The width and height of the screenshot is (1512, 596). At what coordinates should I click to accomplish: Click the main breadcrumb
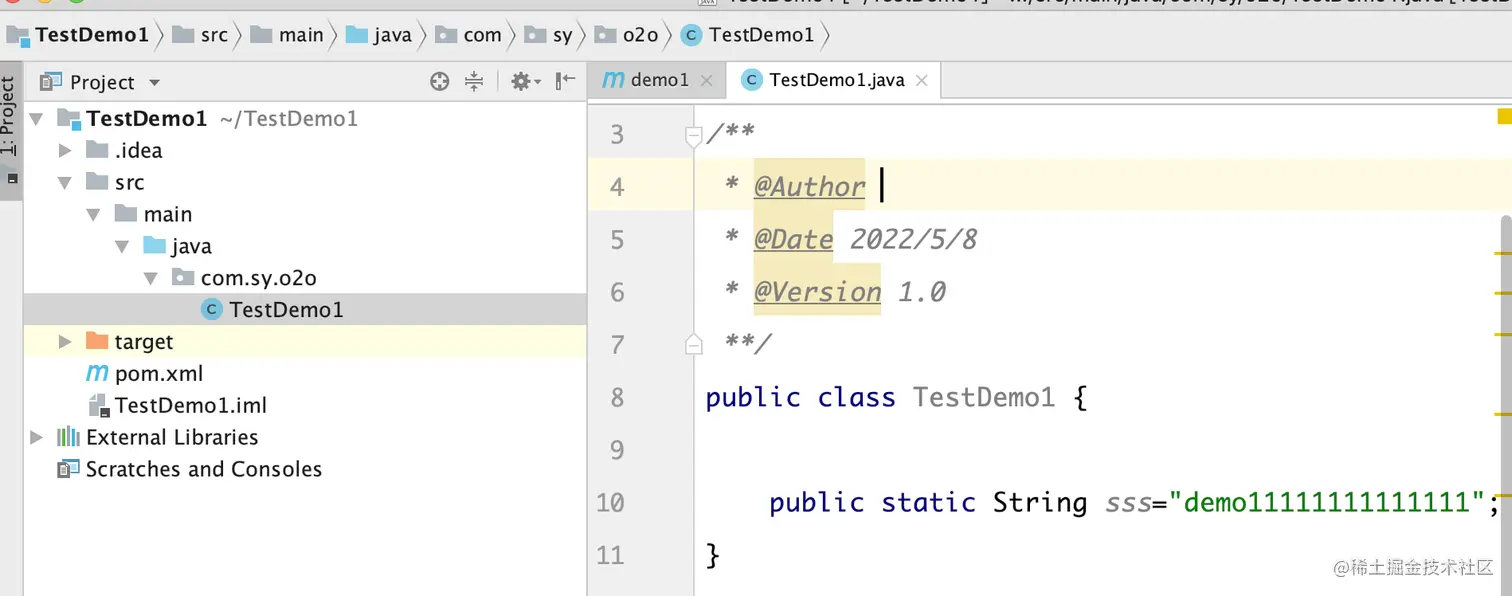pos(288,35)
